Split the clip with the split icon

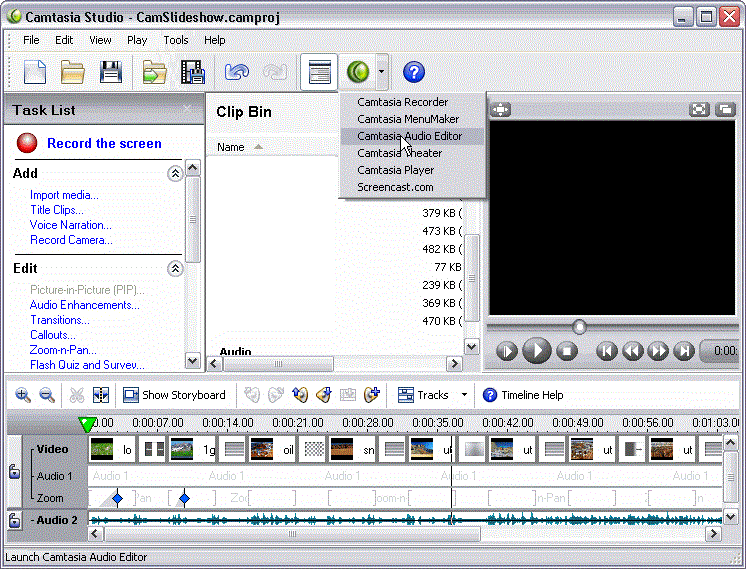pos(101,395)
